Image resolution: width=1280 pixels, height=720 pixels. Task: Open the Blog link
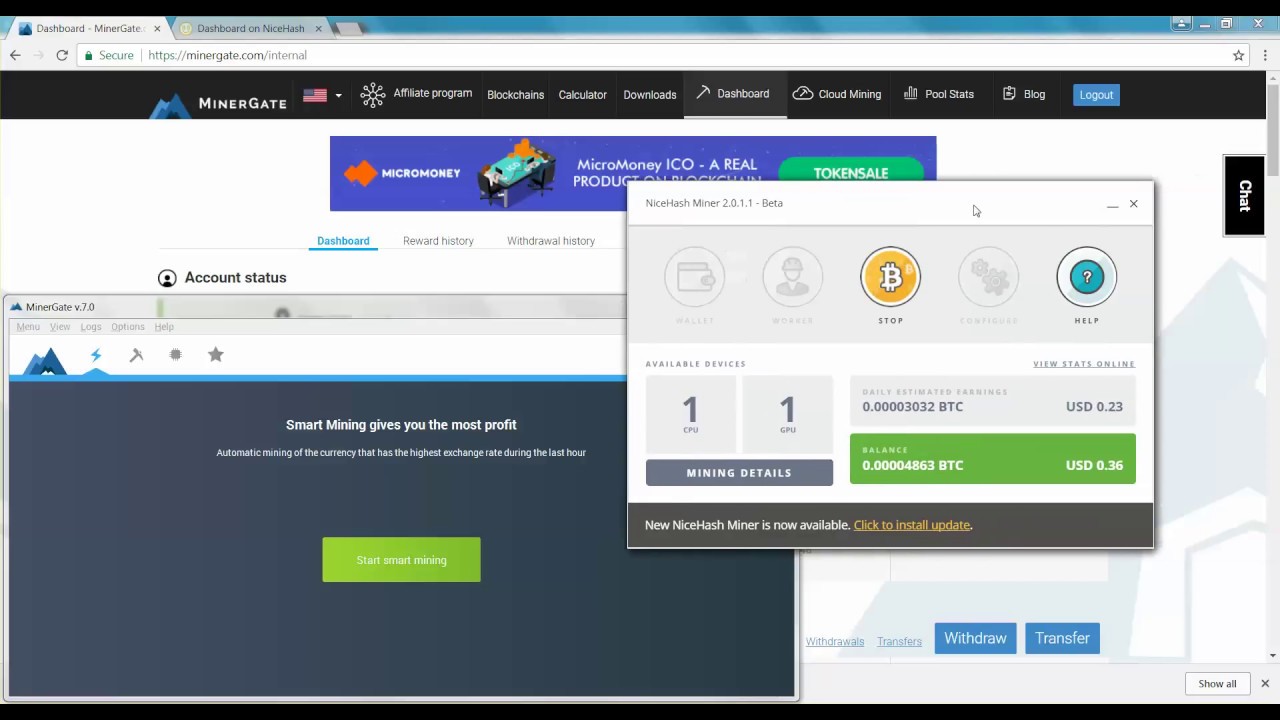point(1023,94)
